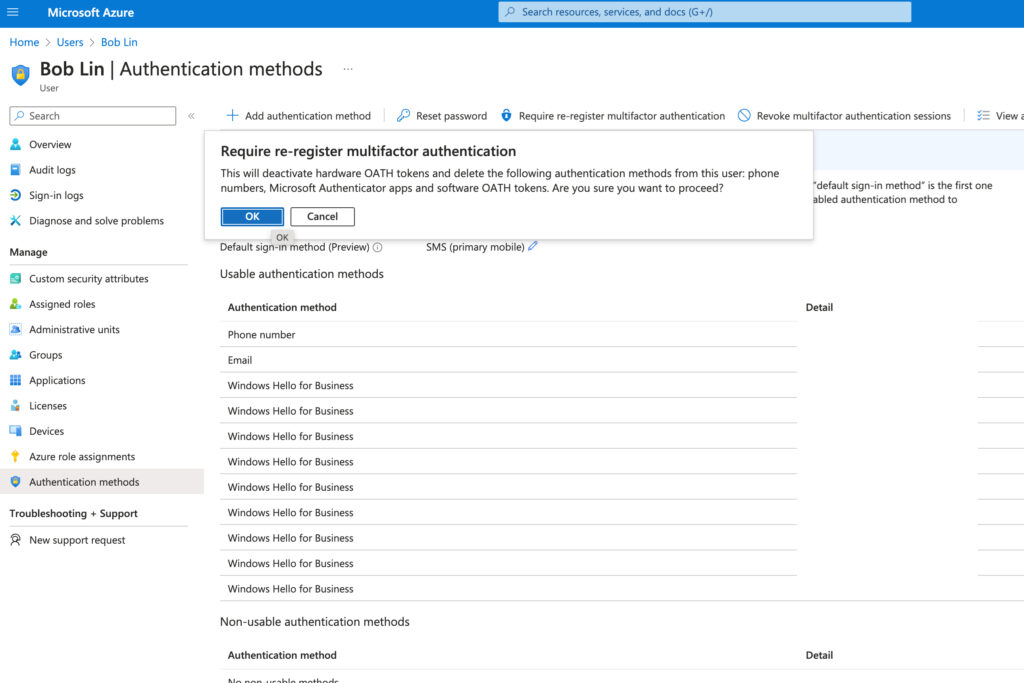Image resolution: width=1024 pixels, height=683 pixels.
Task: Click the New support request icon
Action: (16, 540)
